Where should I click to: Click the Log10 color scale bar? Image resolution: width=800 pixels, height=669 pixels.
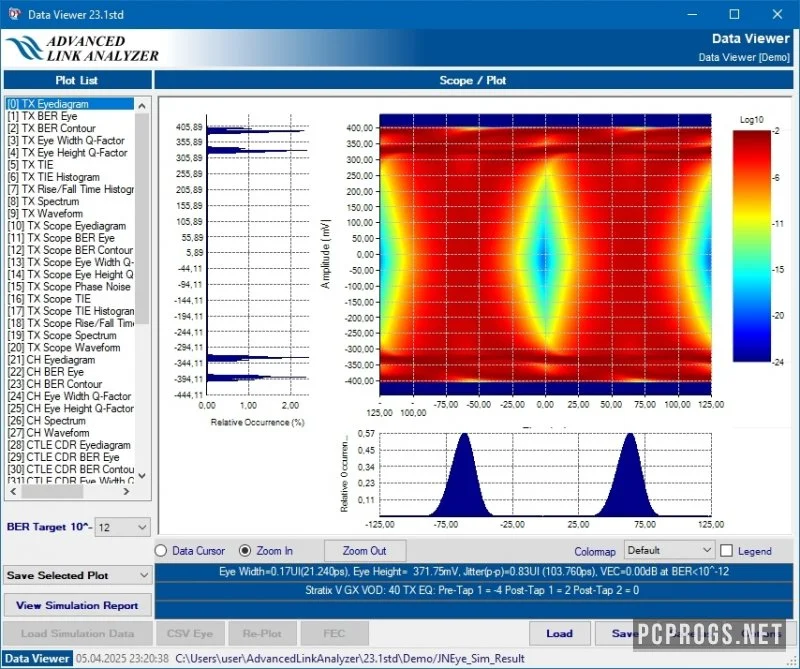[x=752, y=246]
